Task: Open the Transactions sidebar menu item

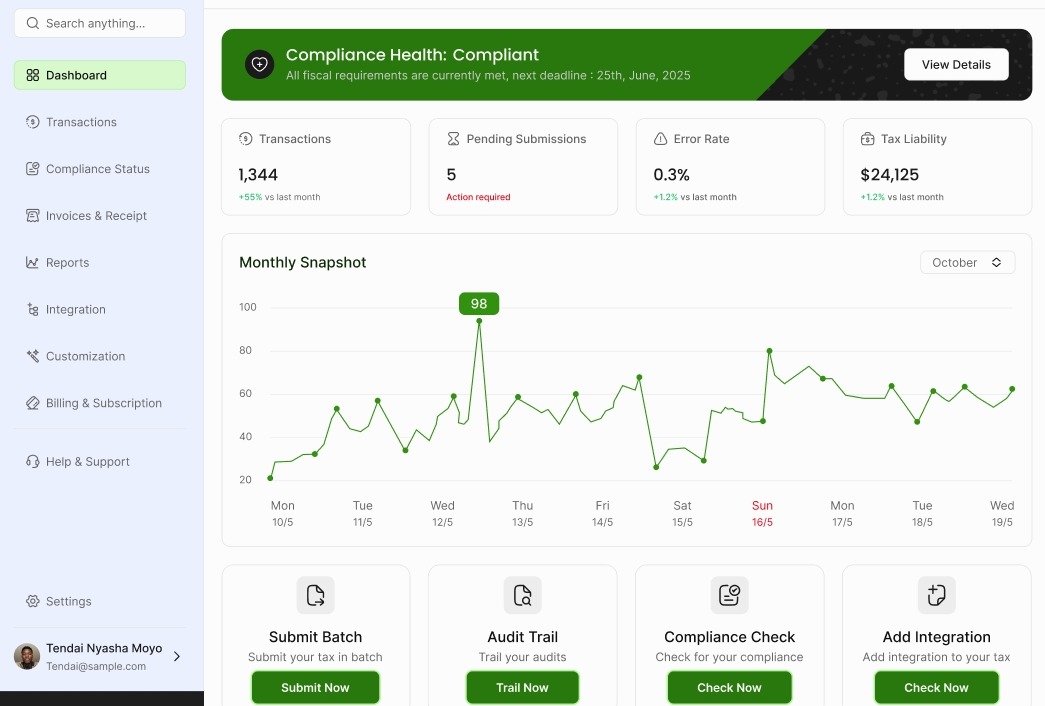Action: 81,122
